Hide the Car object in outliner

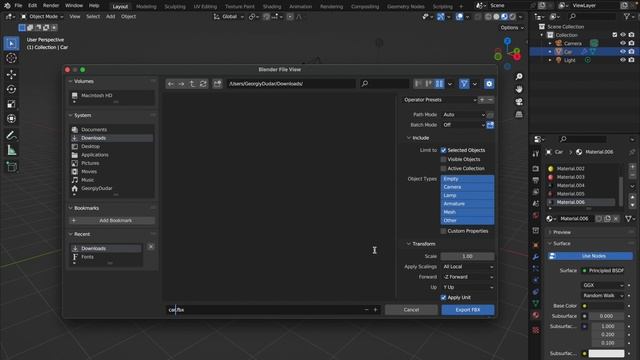(x=622, y=52)
